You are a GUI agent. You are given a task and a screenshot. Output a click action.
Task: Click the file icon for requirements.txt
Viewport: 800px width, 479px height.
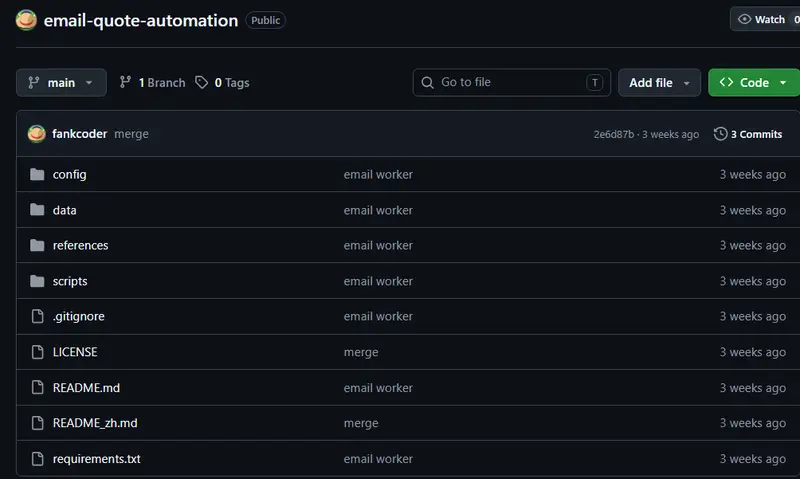(37, 459)
